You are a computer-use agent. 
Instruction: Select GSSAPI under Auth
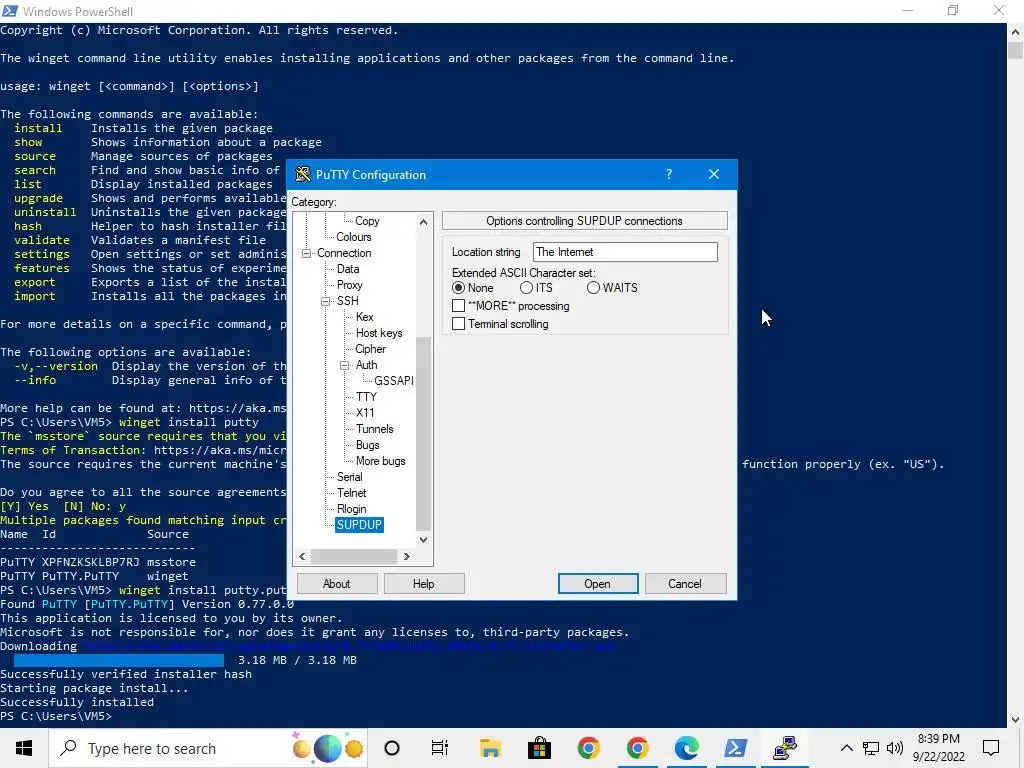pos(394,381)
